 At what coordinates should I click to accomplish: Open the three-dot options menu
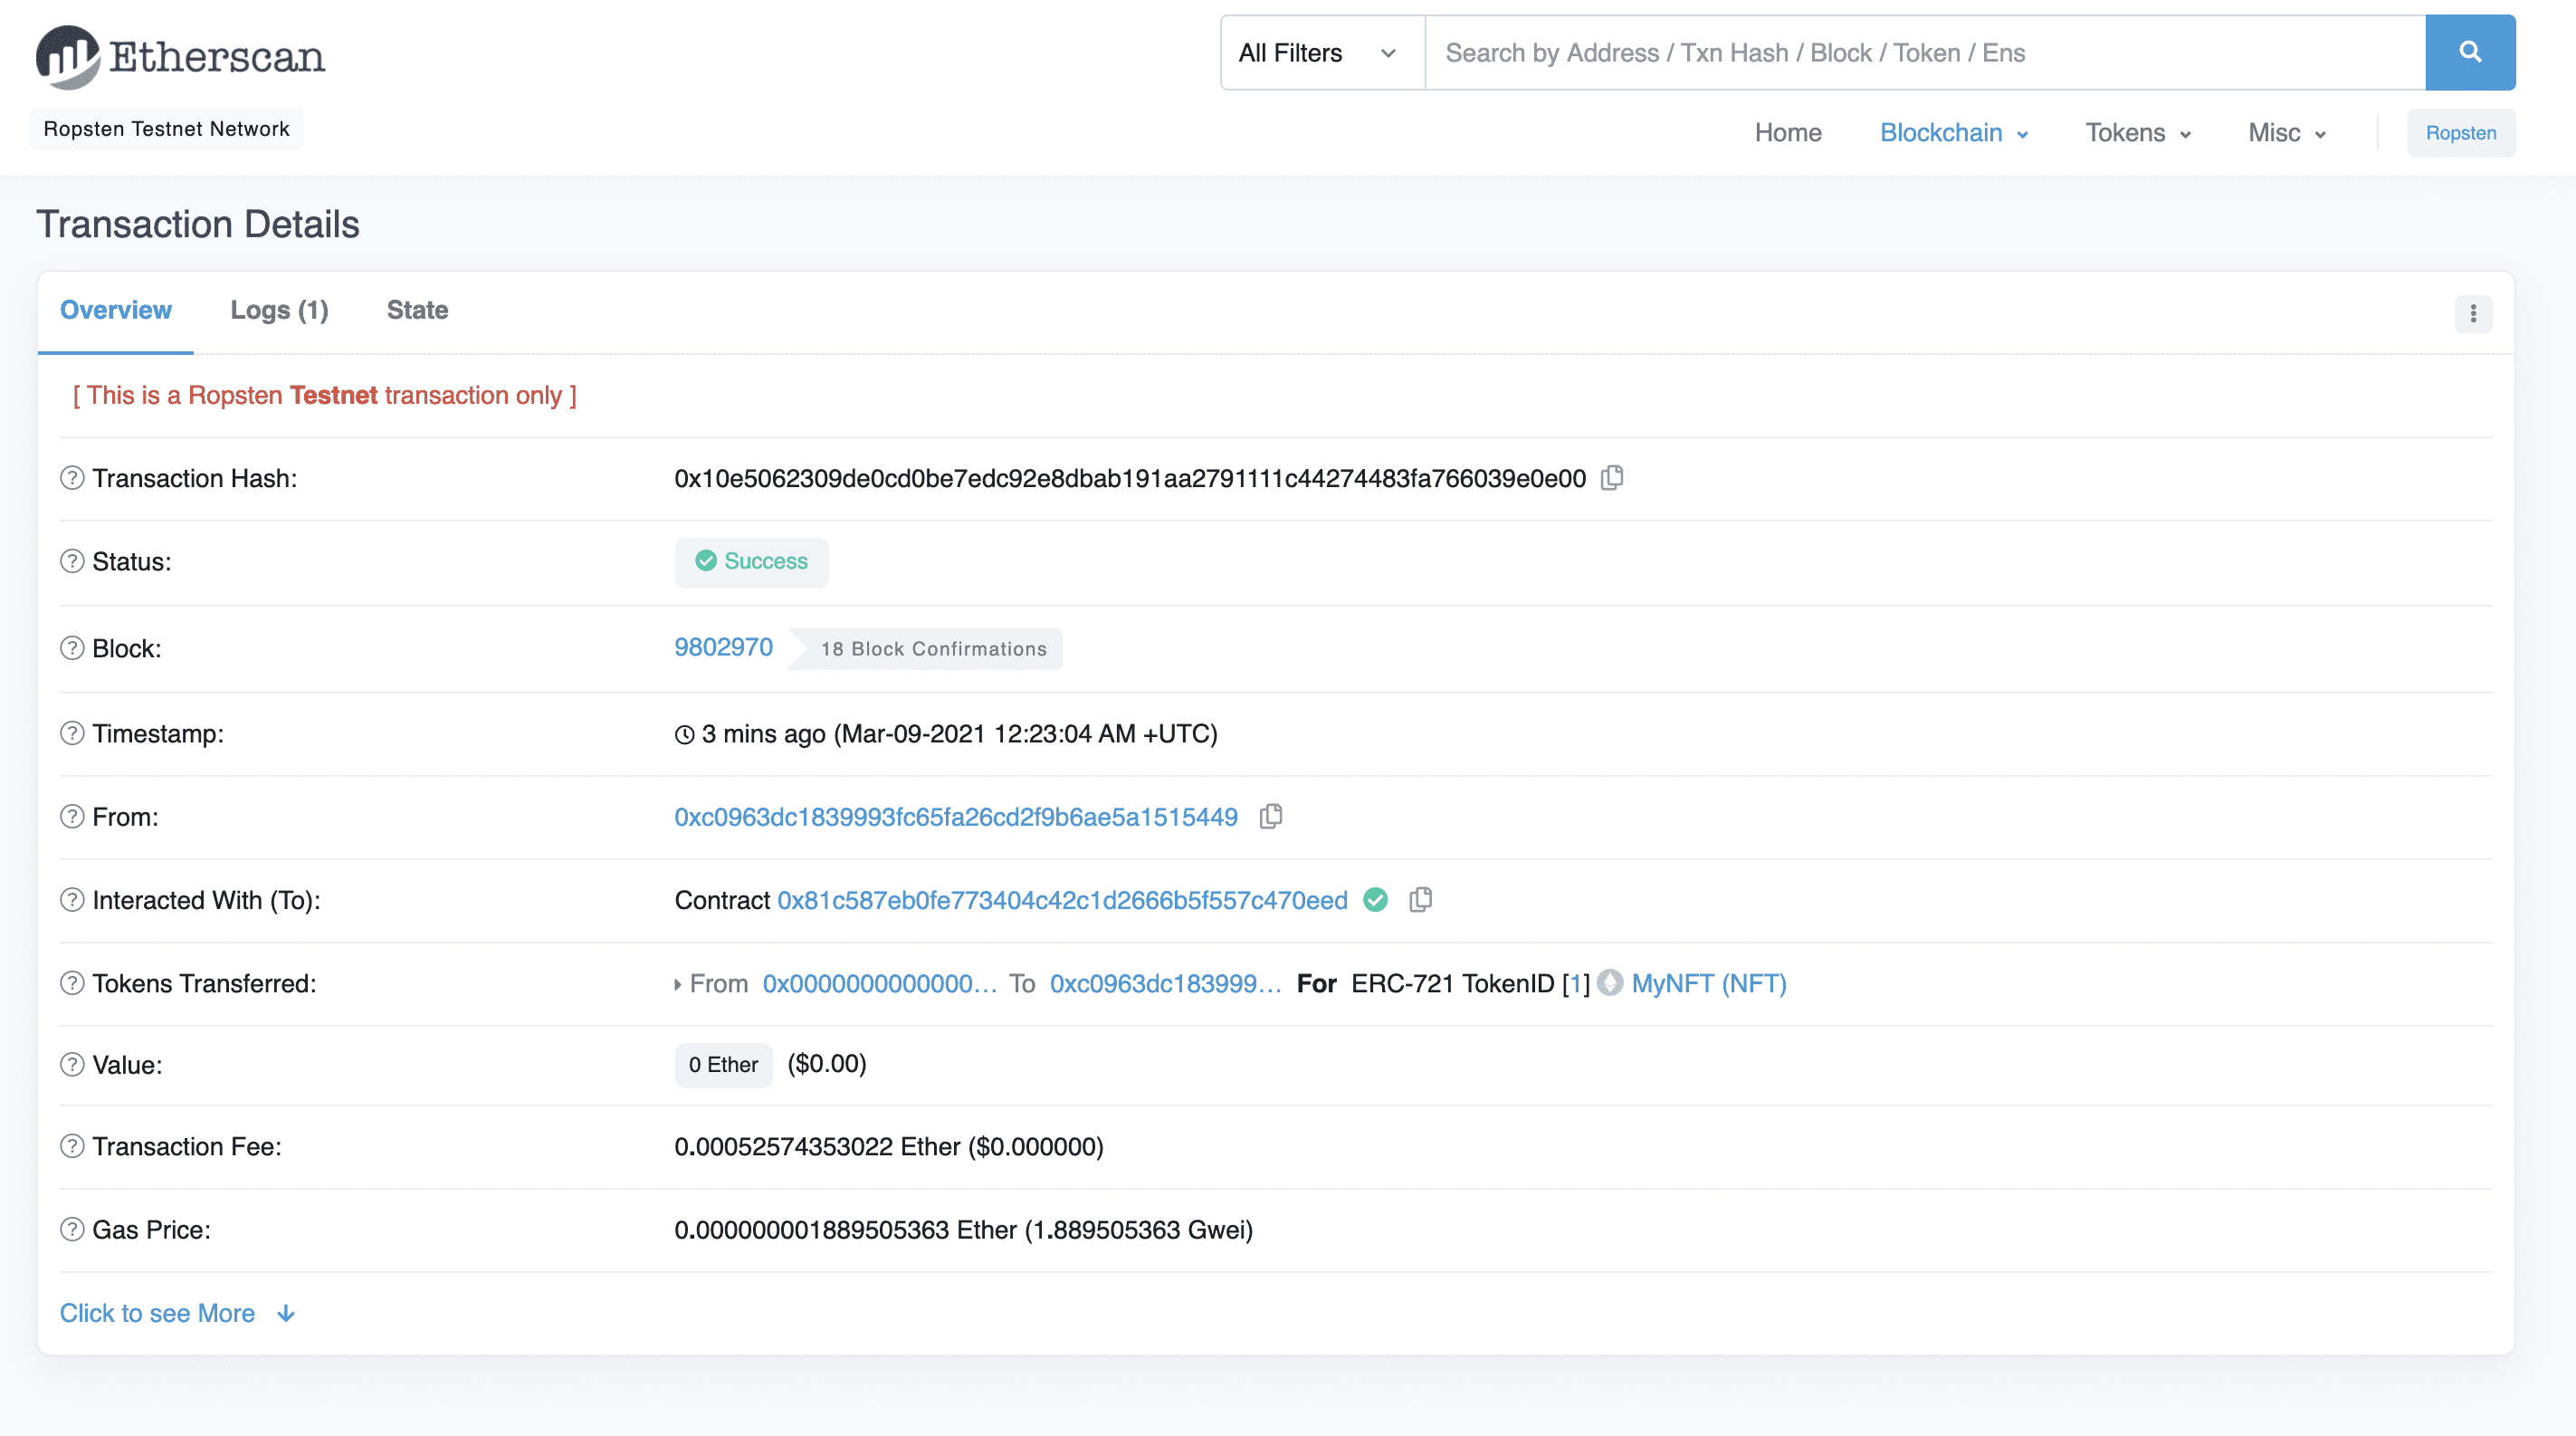pos(2474,314)
